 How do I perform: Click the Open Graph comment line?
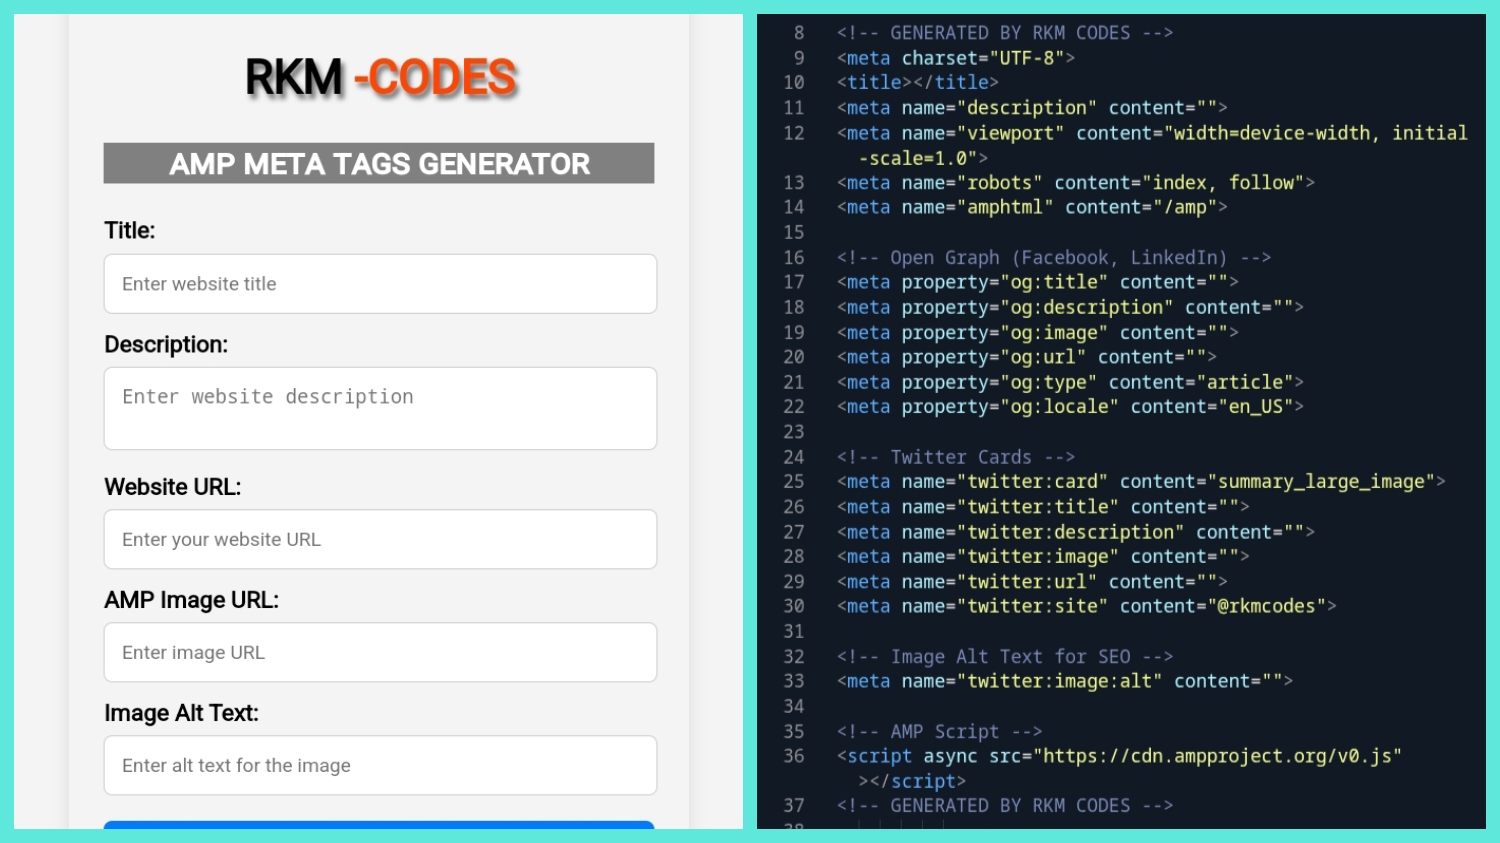pos(1054,258)
